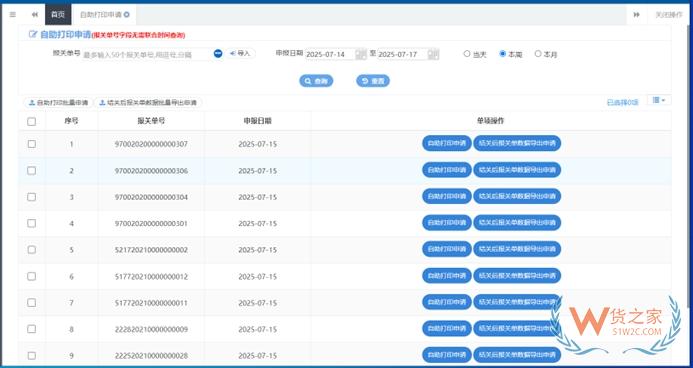The height and width of the screenshot is (368, 693).
Task: Click 自助打印申请 button in row 1
Action: [x=447, y=144]
